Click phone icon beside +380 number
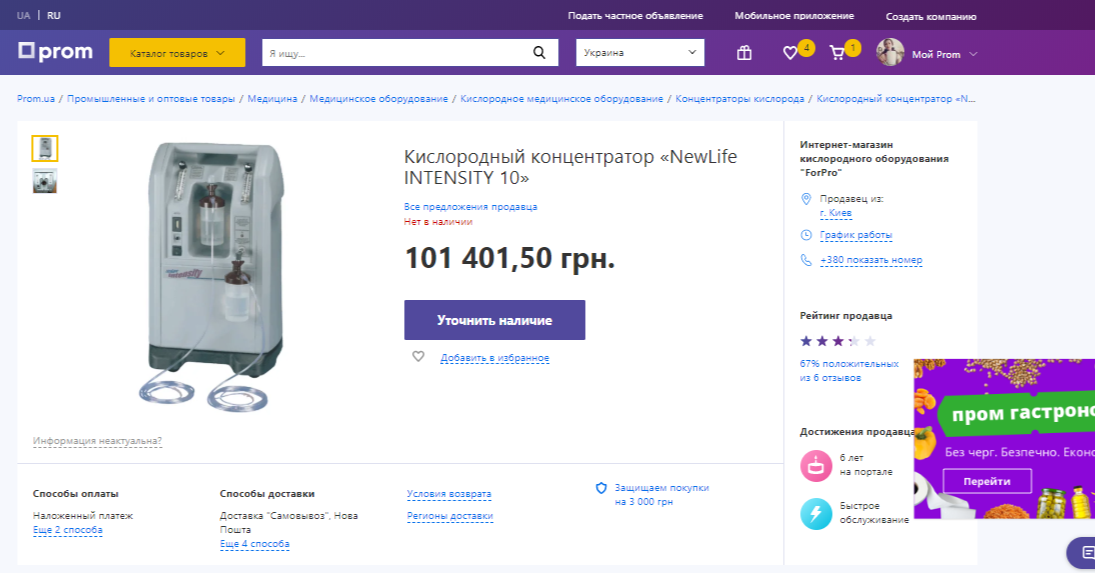Screen dimensions: 1095x573 [x=806, y=260]
